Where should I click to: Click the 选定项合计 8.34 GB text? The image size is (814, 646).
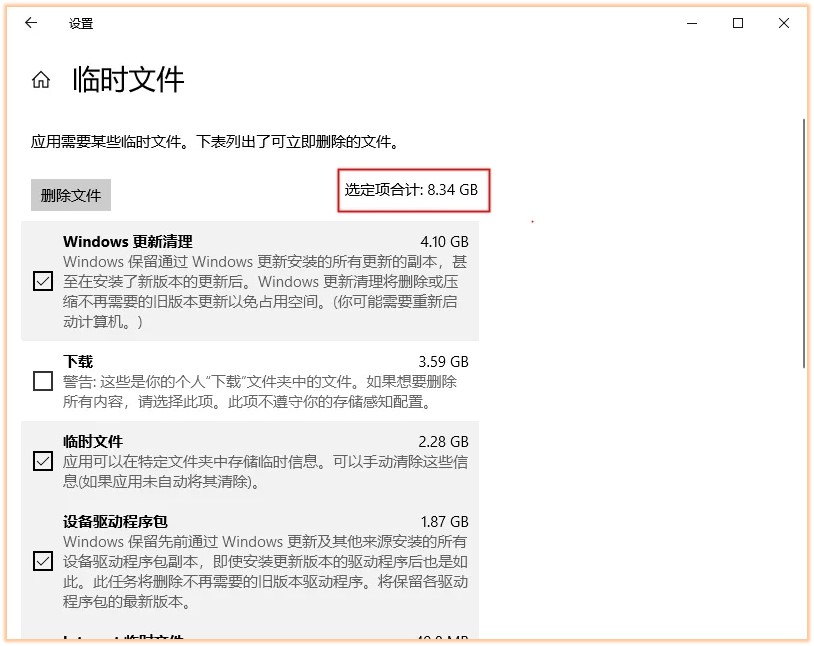coord(413,190)
